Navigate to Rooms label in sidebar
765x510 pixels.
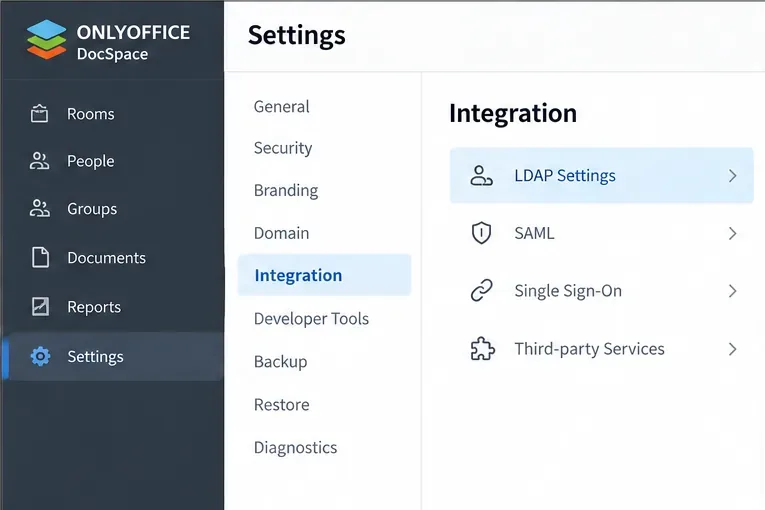pos(91,114)
